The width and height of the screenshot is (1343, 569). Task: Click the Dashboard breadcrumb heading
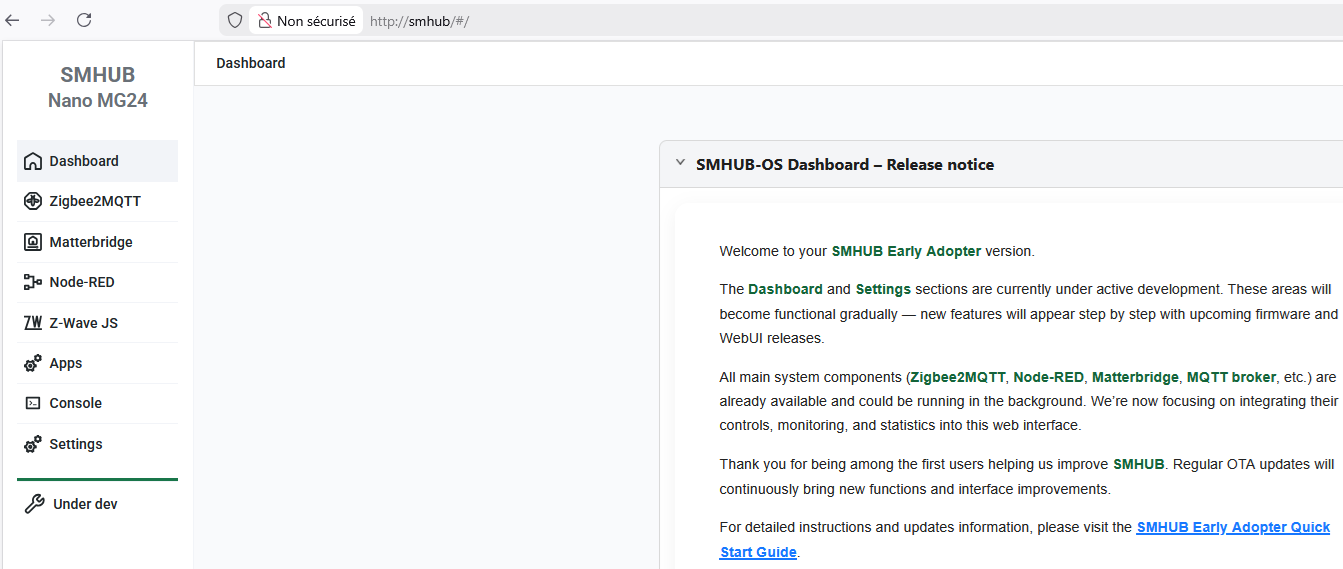[251, 63]
